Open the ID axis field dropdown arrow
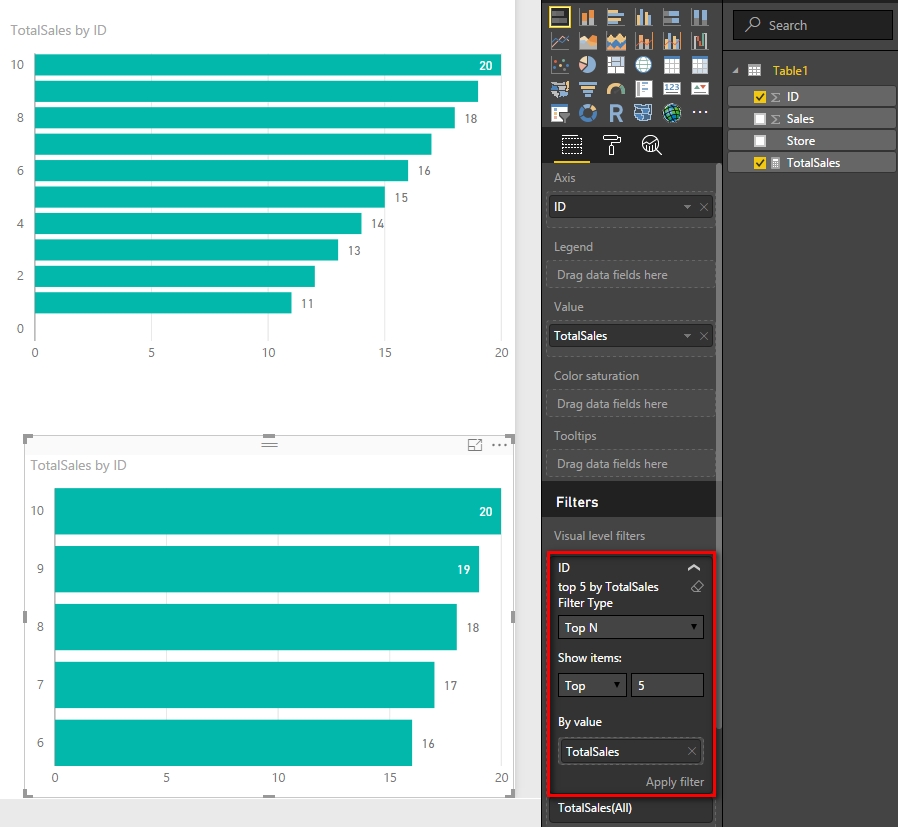The width and height of the screenshot is (898, 827). coord(687,207)
